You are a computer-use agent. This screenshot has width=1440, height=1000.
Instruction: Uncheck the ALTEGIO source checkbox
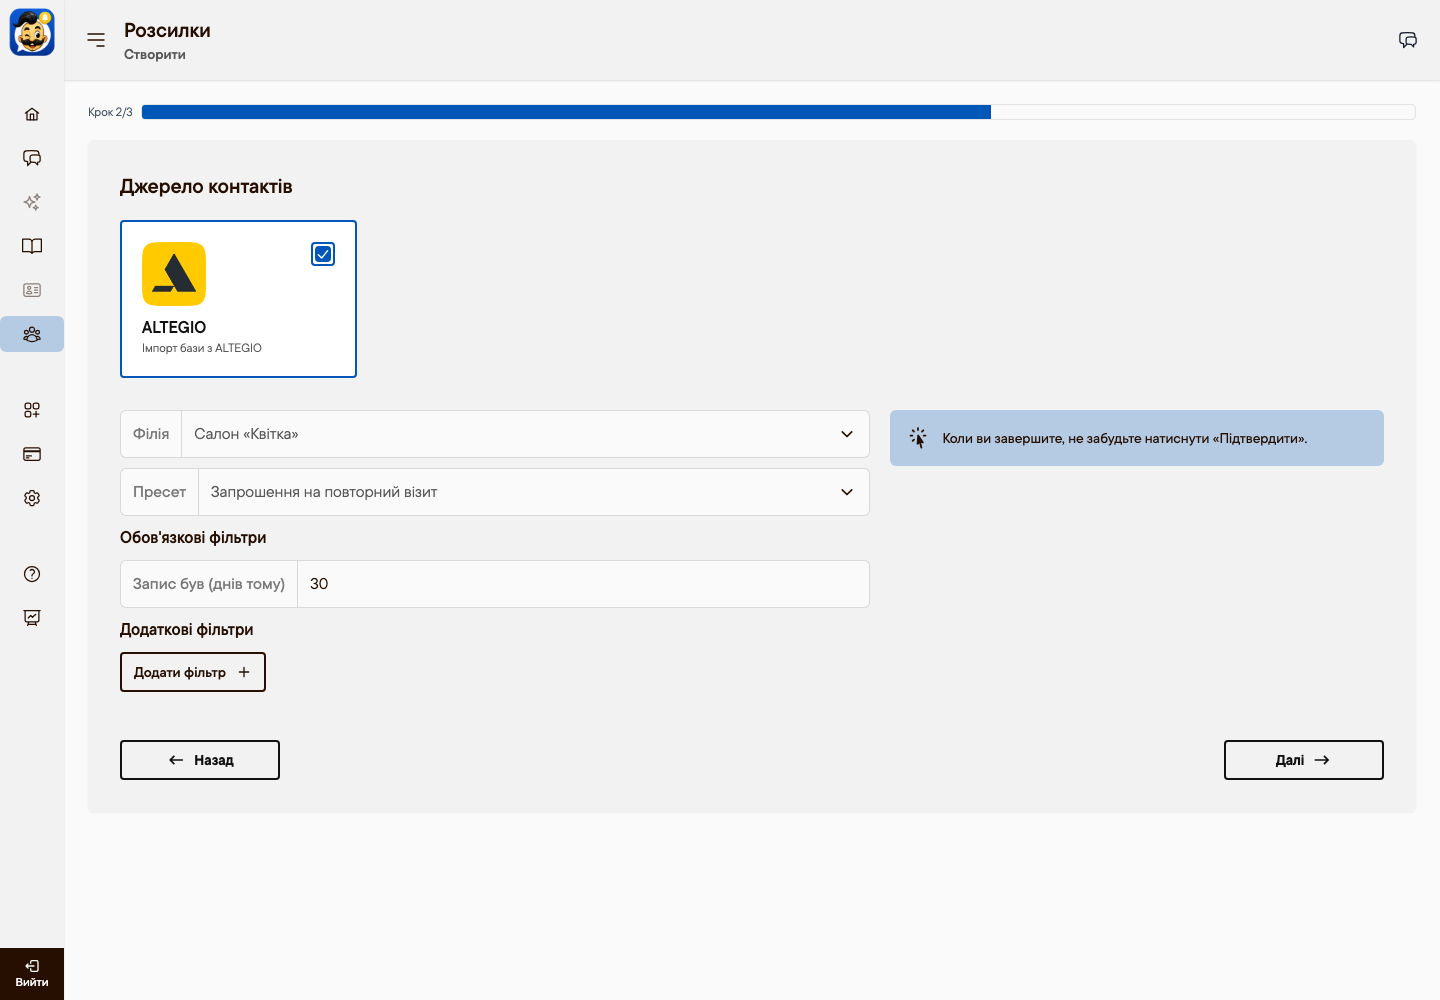(323, 254)
